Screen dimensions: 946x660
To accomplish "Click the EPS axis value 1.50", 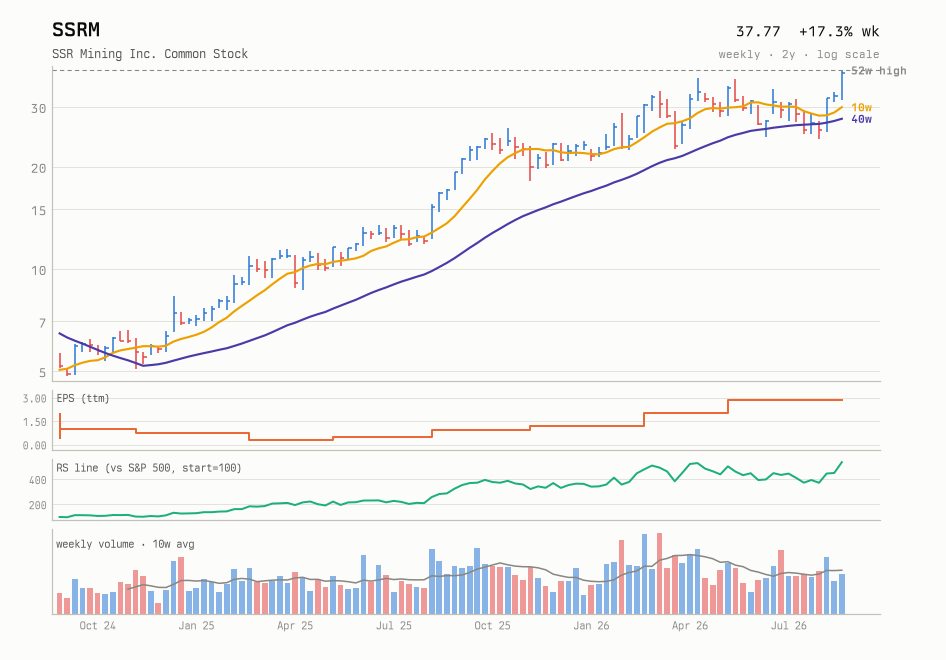I will click(x=34, y=422).
